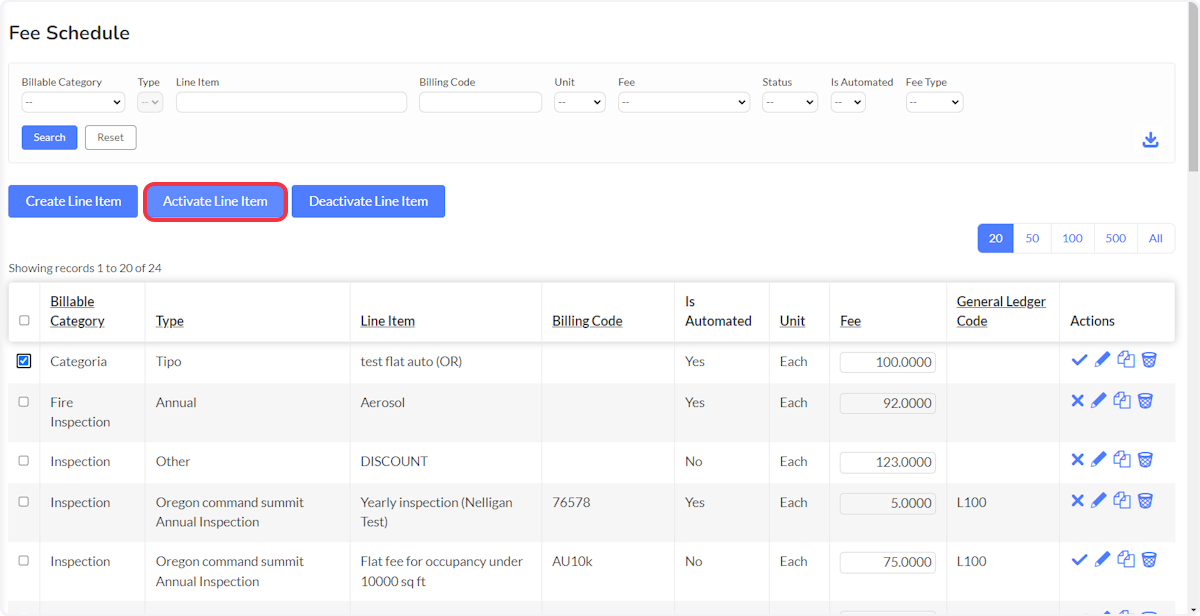Open pencil edit icon for DISCOUNT row
Viewport: 1200px width, 616px height.
click(x=1098, y=460)
